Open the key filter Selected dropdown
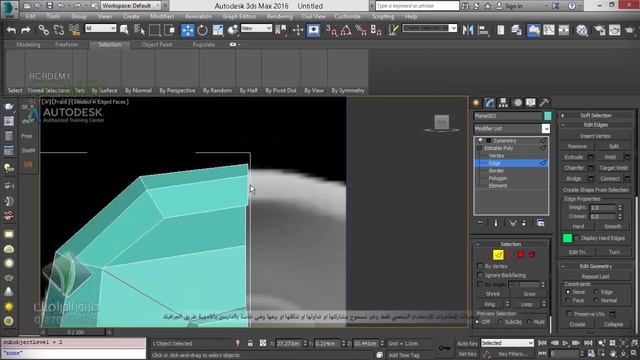 507,343
